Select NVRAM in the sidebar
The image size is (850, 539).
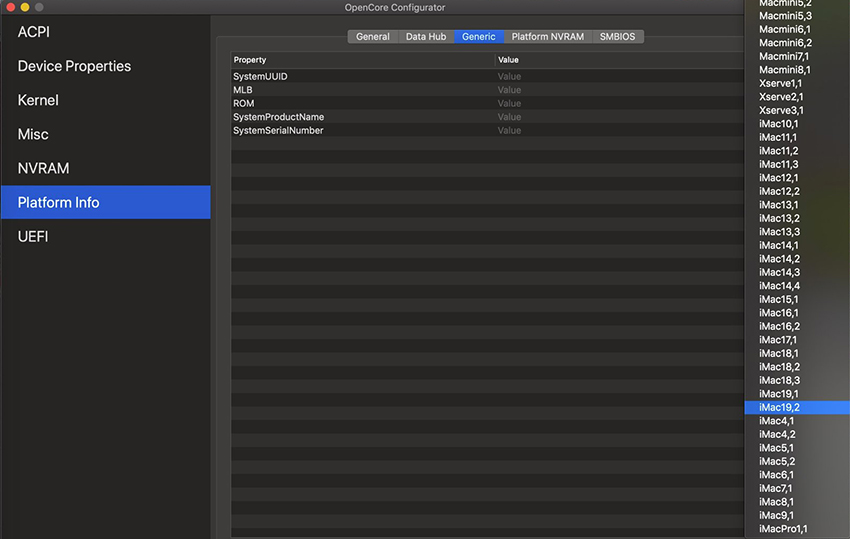(x=106, y=169)
